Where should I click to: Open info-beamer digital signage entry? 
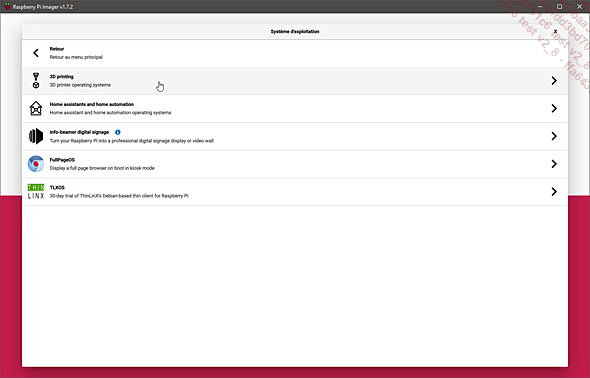click(x=295, y=136)
